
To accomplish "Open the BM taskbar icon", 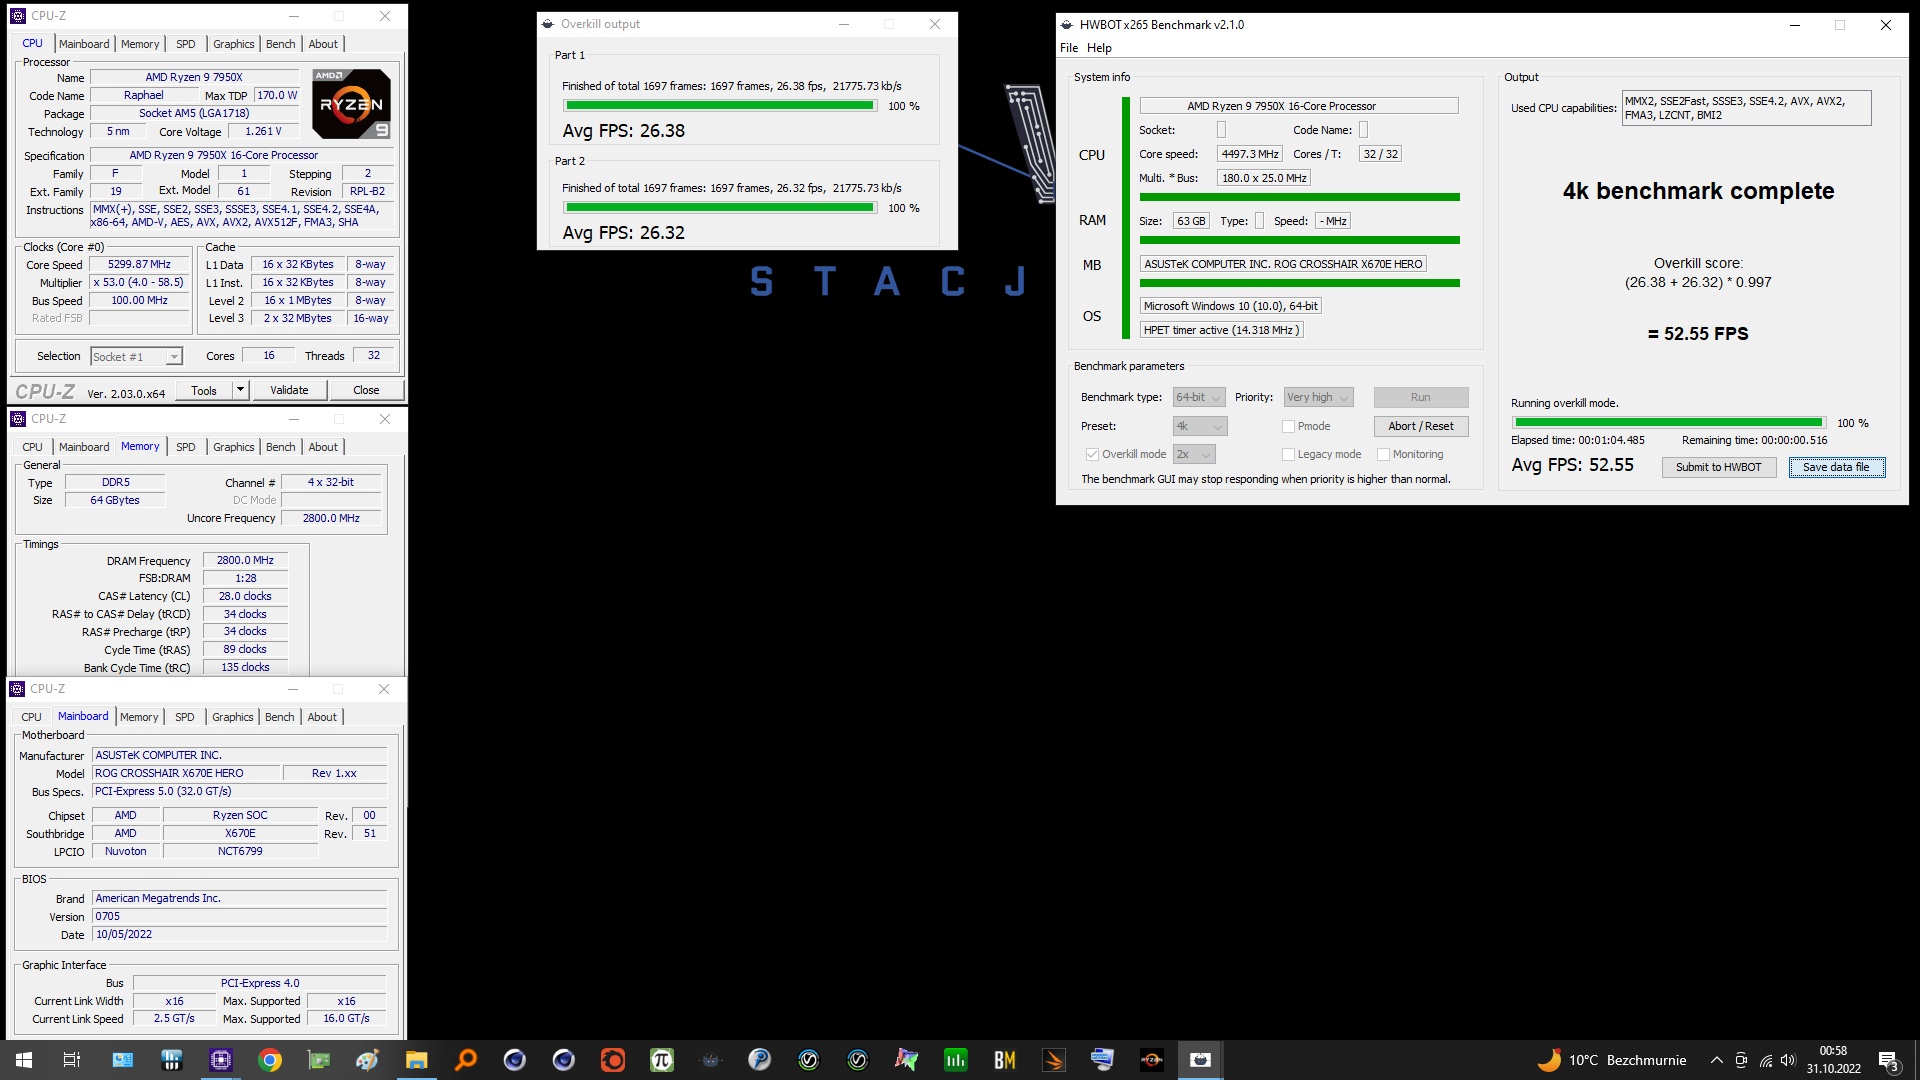I will click(x=1005, y=1060).
